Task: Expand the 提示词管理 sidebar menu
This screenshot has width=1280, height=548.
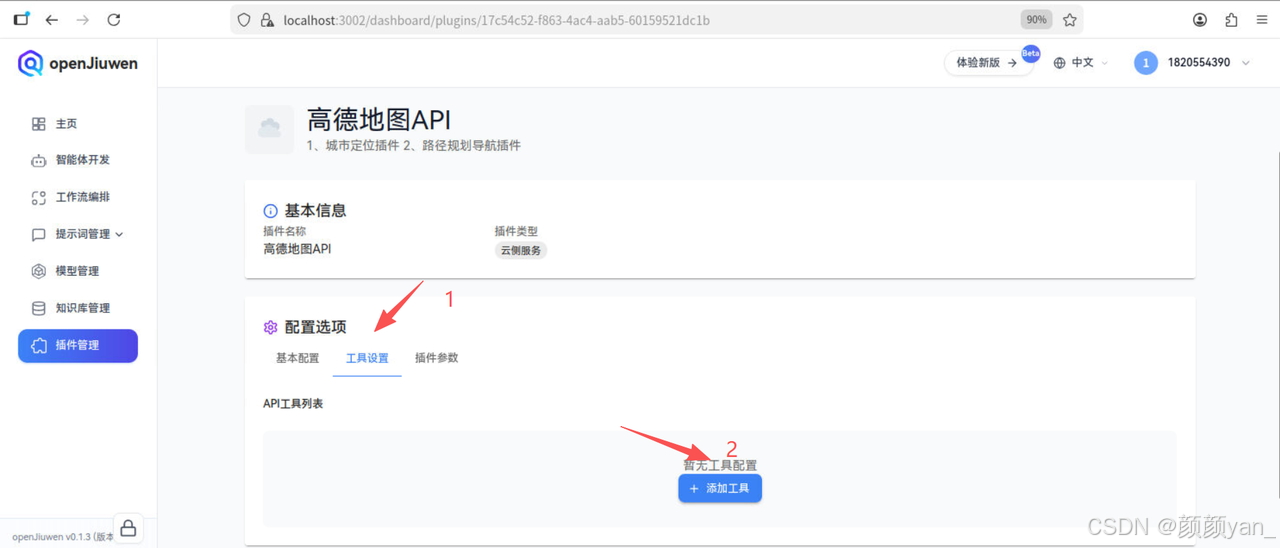Action: pos(78,234)
